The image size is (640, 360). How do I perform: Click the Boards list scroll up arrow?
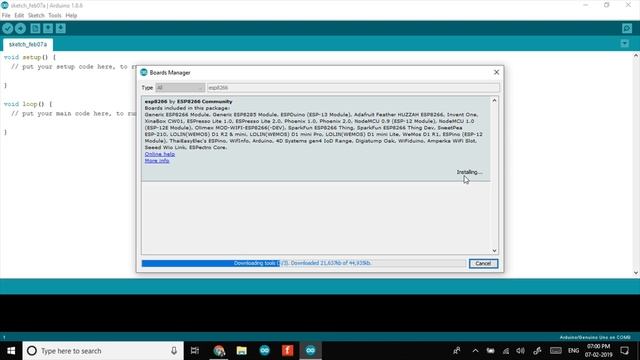(x=494, y=100)
